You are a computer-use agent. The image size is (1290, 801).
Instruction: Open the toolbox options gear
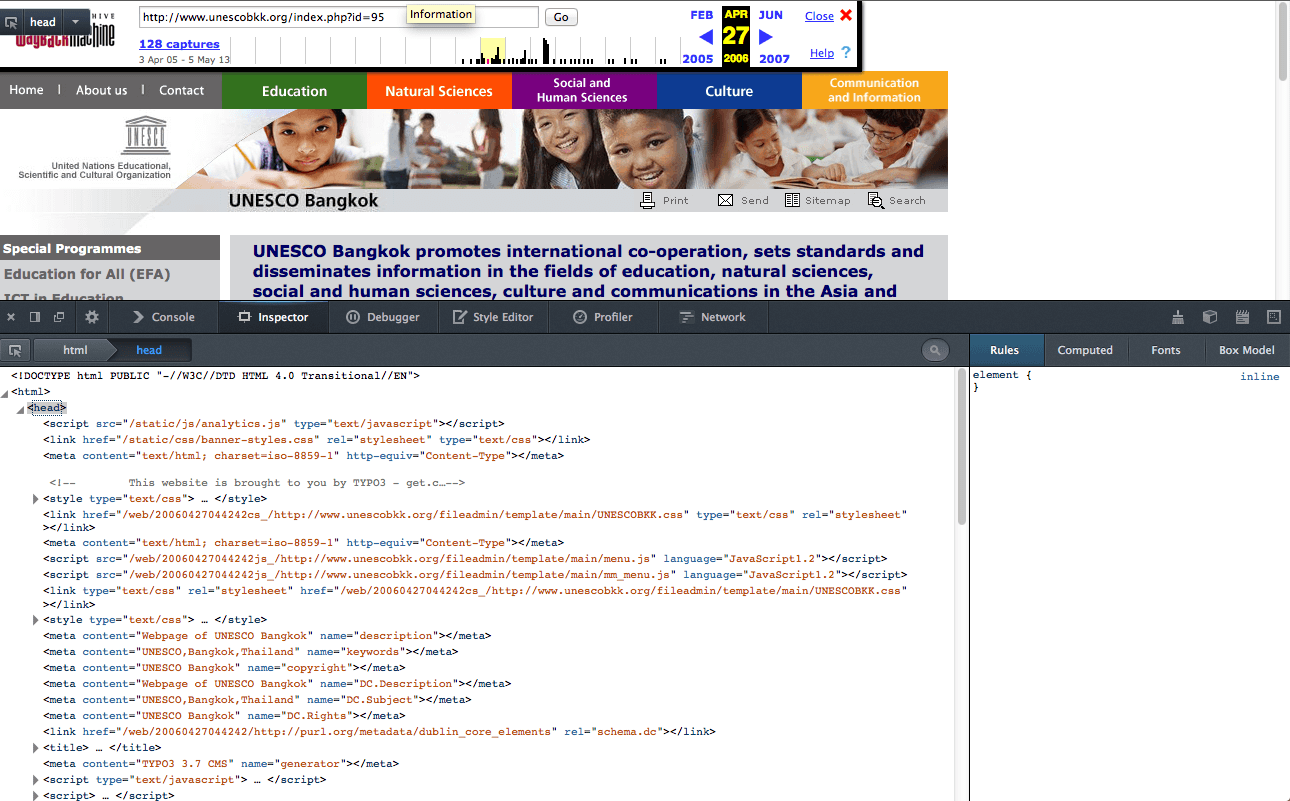tap(92, 317)
